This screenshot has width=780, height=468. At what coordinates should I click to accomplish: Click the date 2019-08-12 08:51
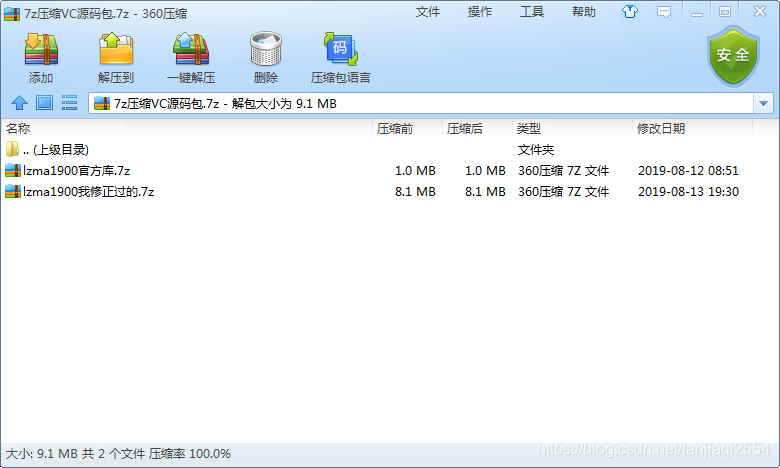[x=688, y=171]
